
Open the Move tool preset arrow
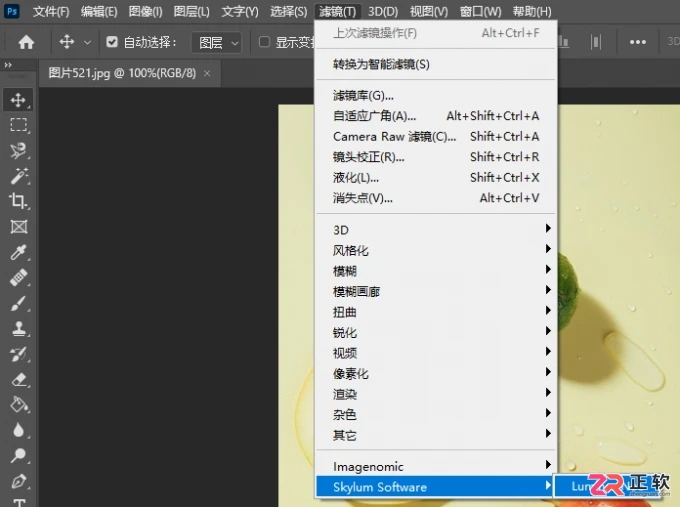pos(87,43)
